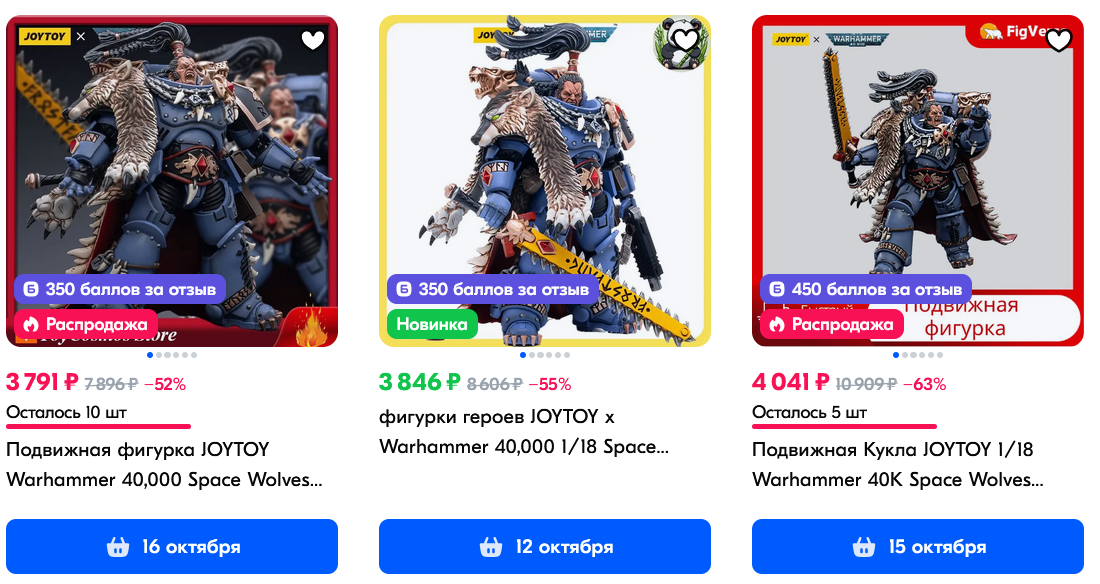Add the 4 041 ₽ figure to favorites
1100x584 pixels.
click(x=1059, y=41)
